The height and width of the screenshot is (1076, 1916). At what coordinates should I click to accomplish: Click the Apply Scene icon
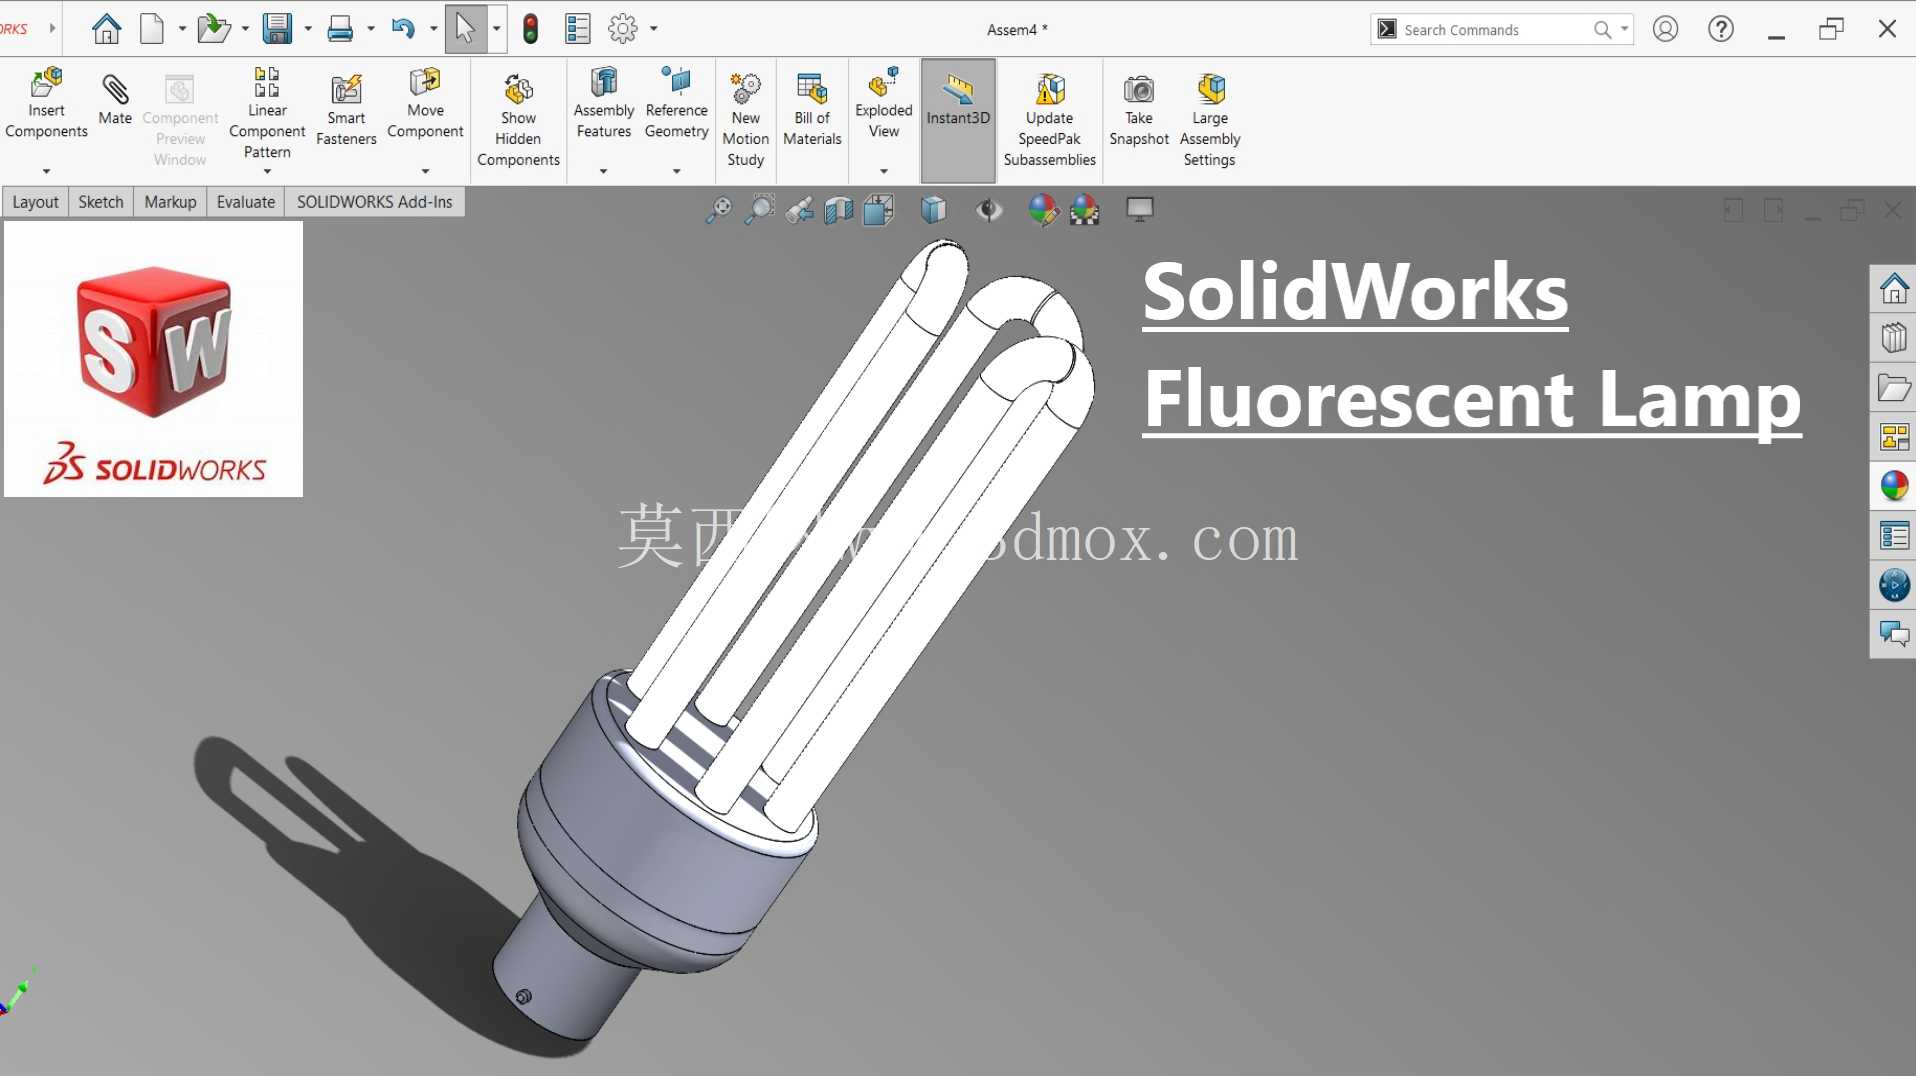(x=1085, y=210)
